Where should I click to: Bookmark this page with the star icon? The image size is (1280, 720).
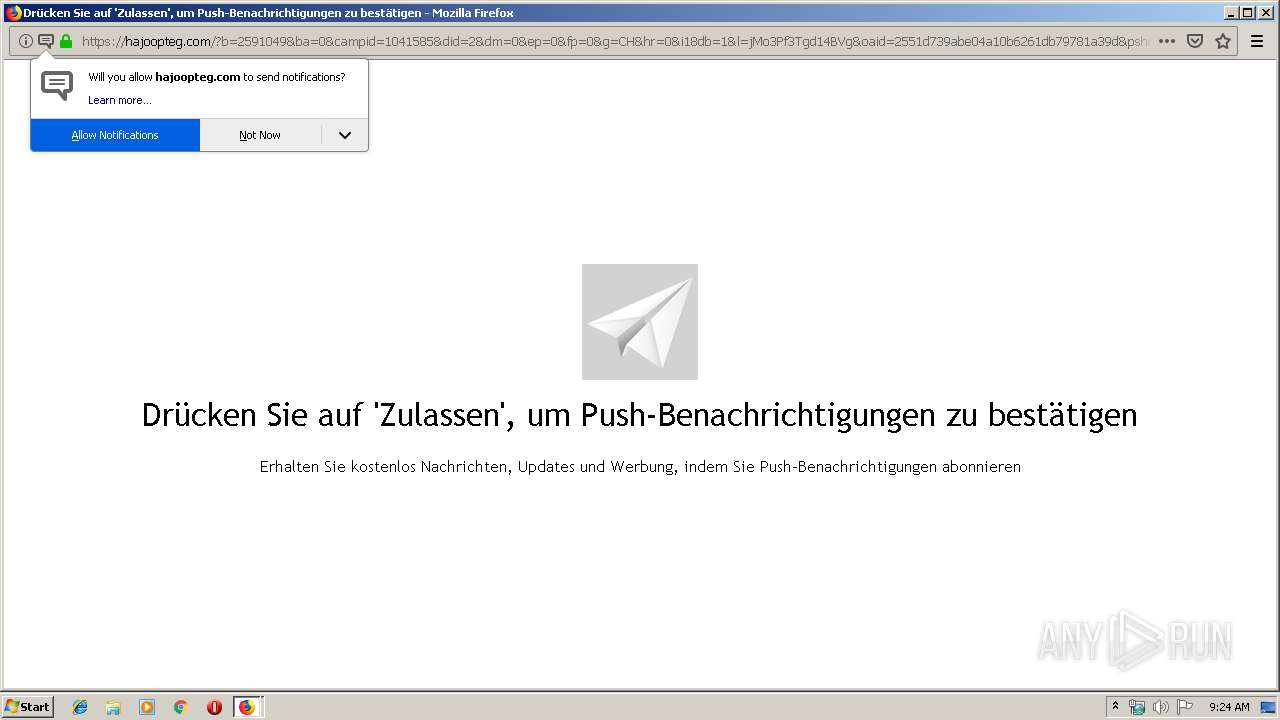pos(1223,41)
